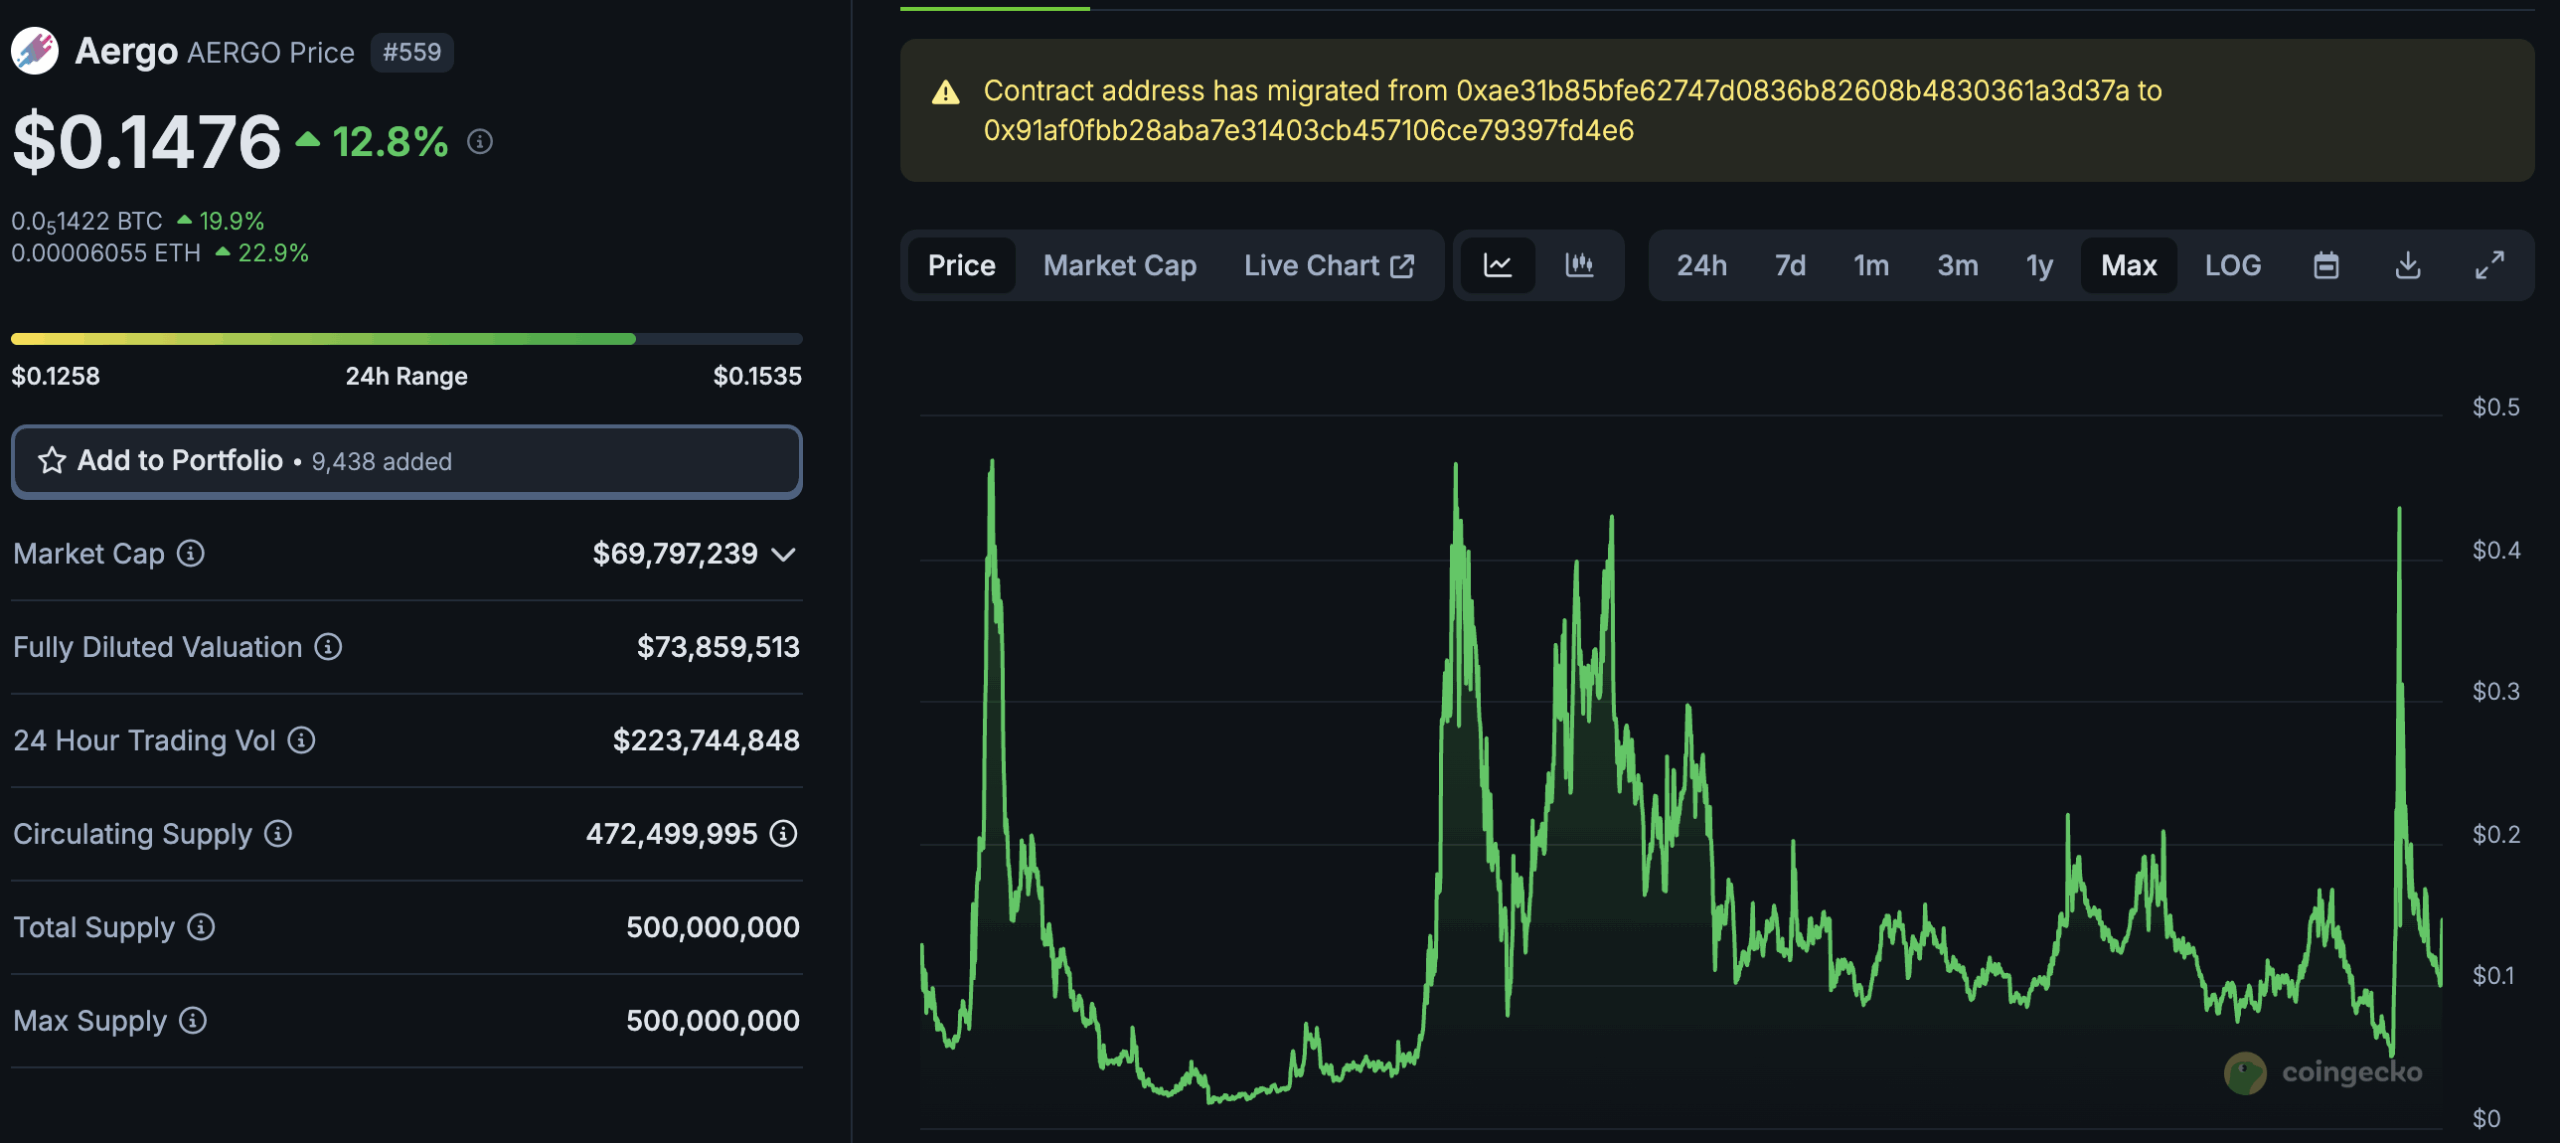Click the info icon beside Circulating Supply value
The image size is (2560, 1143).
coord(784,834)
